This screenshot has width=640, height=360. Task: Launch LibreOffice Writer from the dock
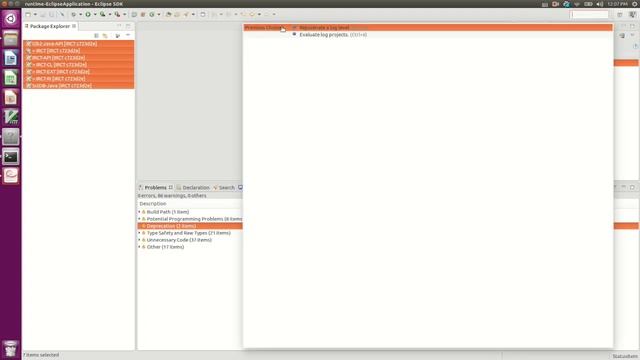point(11,58)
